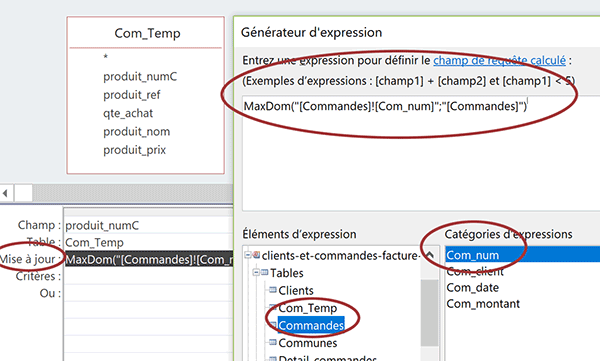Click the Mise à jour cell with MaxDom

[x=149, y=259]
